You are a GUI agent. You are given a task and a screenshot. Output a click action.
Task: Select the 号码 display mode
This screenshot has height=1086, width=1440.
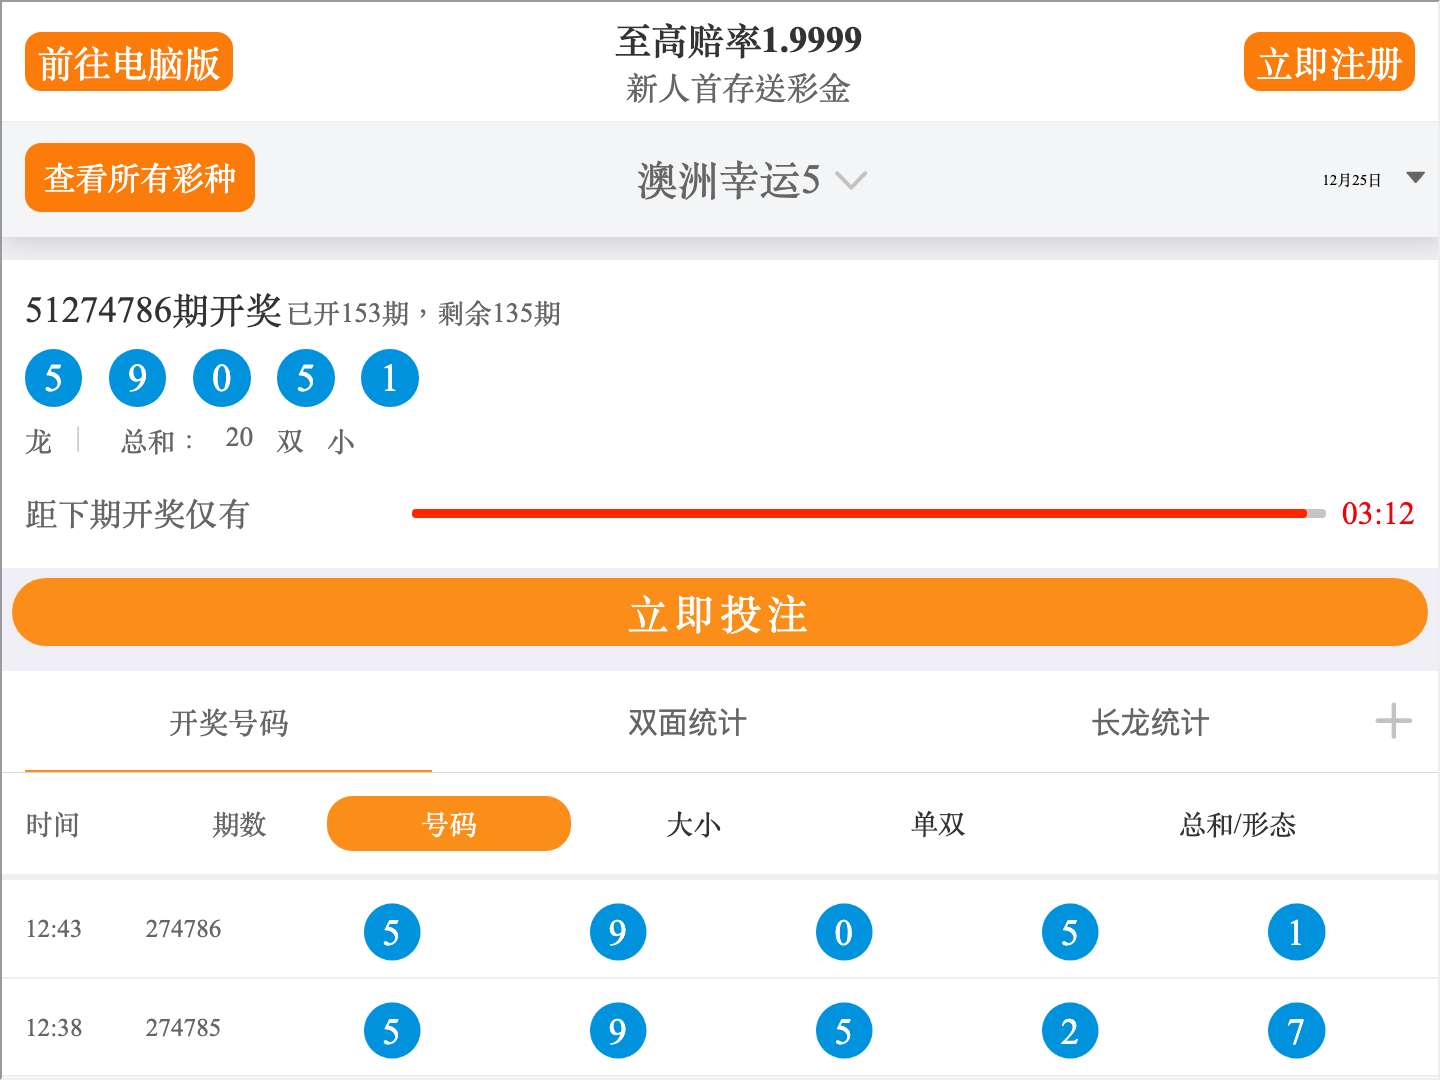448,823
